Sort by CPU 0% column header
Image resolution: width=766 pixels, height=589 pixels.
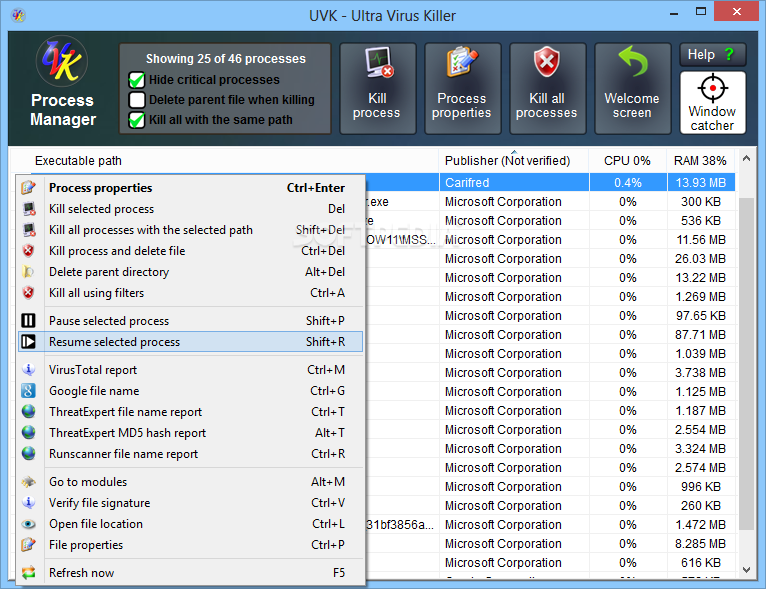pos(628,161)
